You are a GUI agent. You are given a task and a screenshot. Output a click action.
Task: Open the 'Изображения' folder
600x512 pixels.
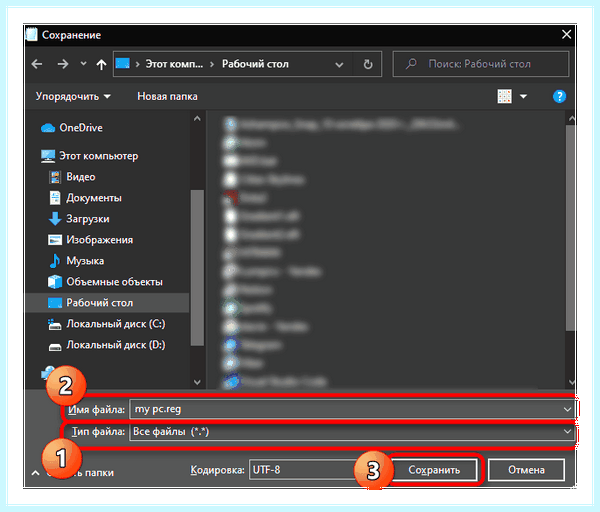pos(91,240)
